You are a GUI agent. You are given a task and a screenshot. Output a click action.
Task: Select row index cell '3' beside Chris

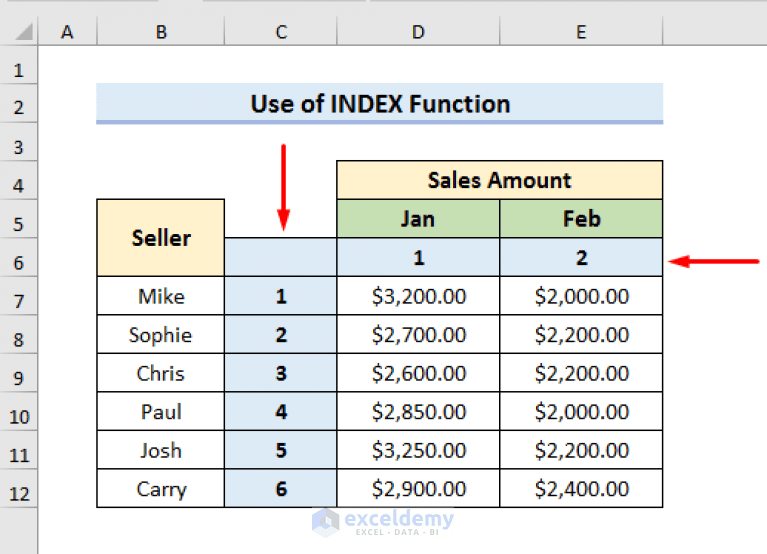pyautogui.click(x=281, y=373)
